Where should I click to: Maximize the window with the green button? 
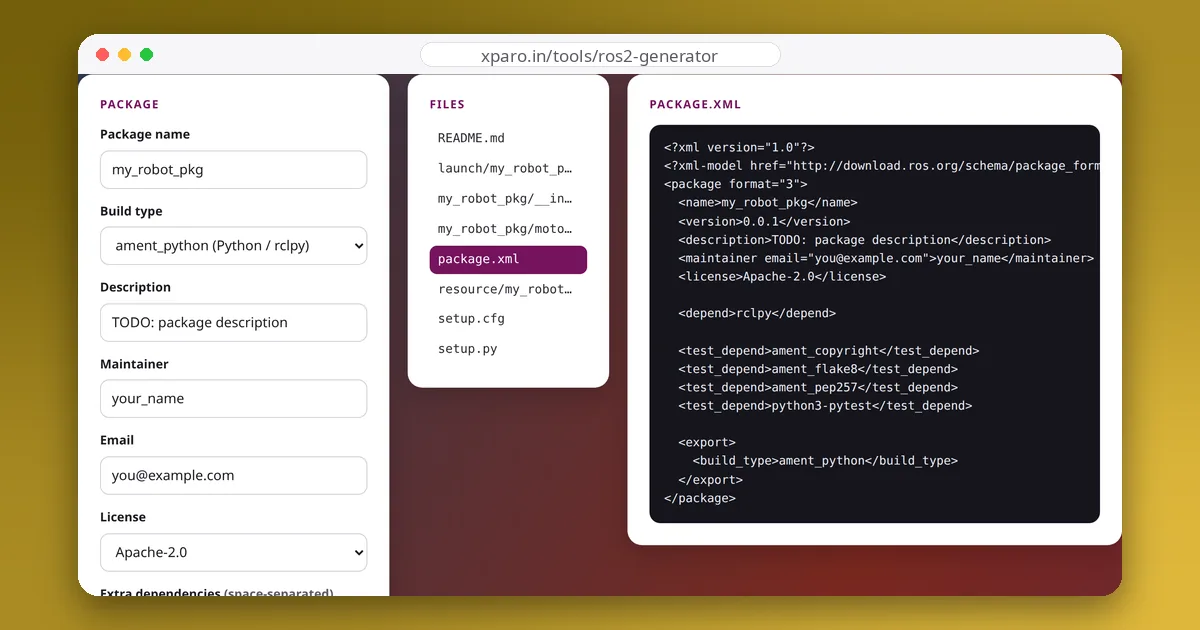146,55
